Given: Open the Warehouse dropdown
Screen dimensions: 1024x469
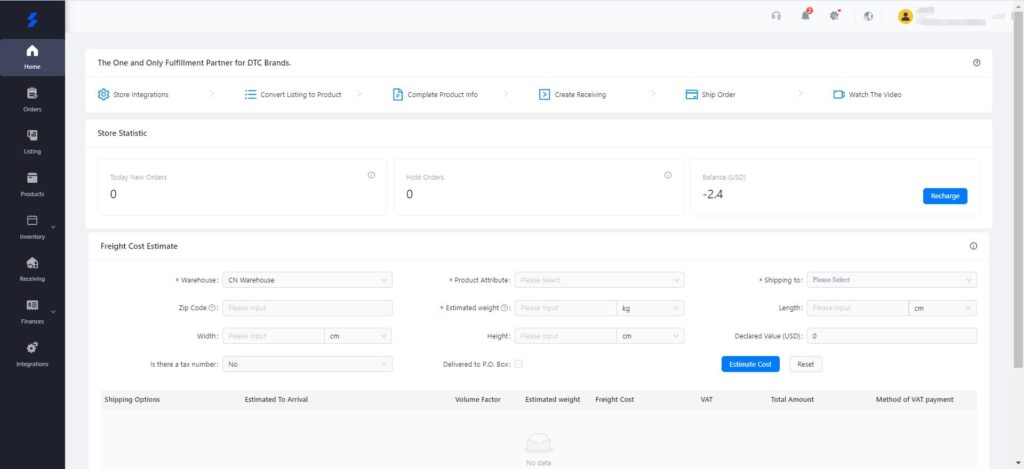Looking at the screenshot, I should pyautogui.click(x=307, y=280).
